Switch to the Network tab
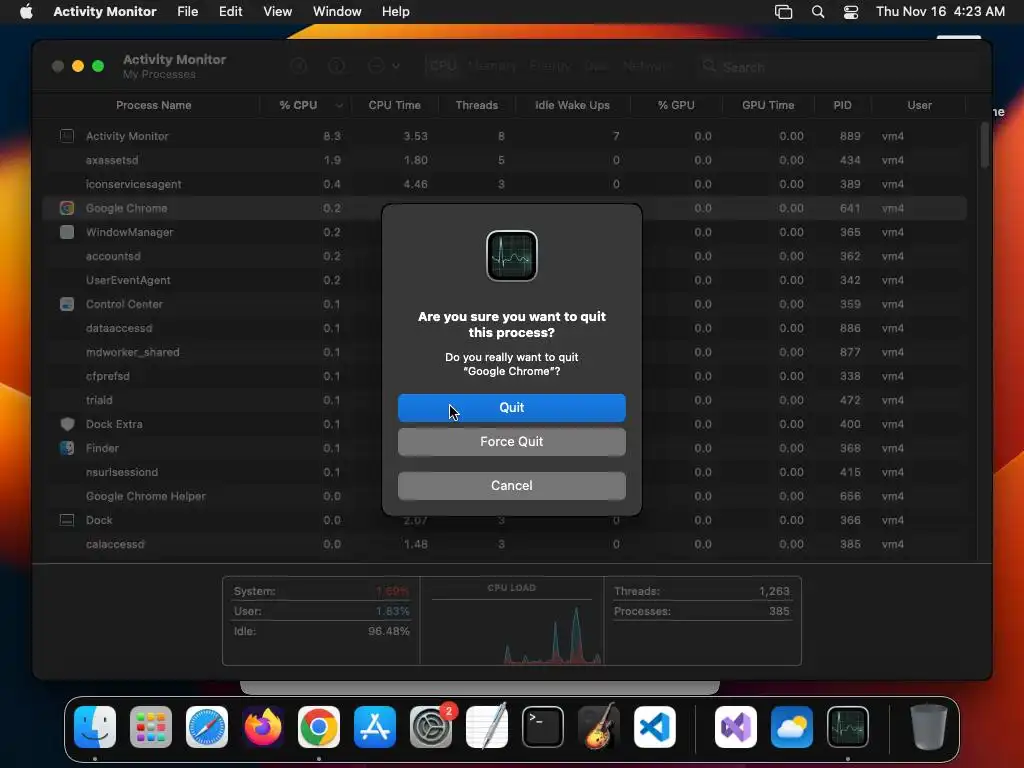Viewport: 1024px width, 768px height. coord(645,66)
